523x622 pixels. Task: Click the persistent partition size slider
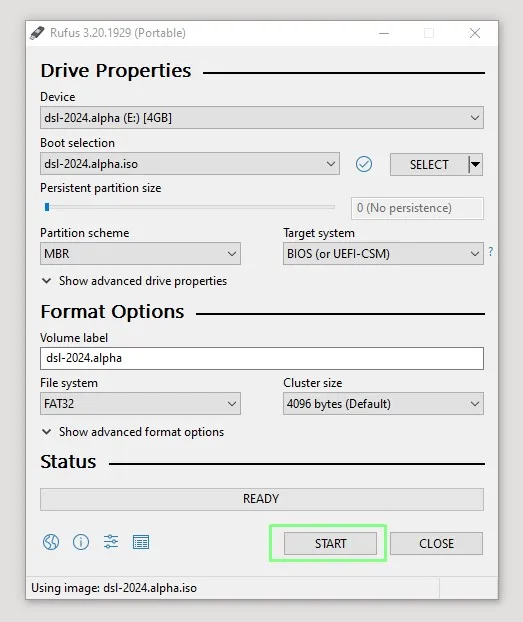click(x=190, y=207)
